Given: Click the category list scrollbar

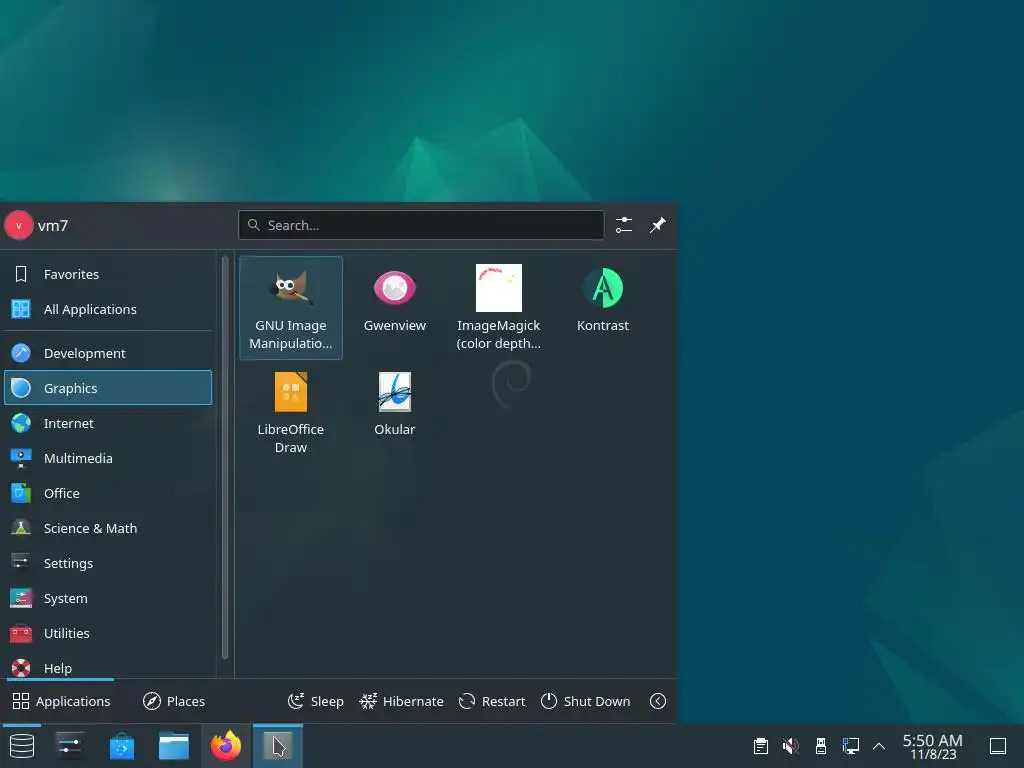Looking at the screenshot, I should [x=225, y=457].
